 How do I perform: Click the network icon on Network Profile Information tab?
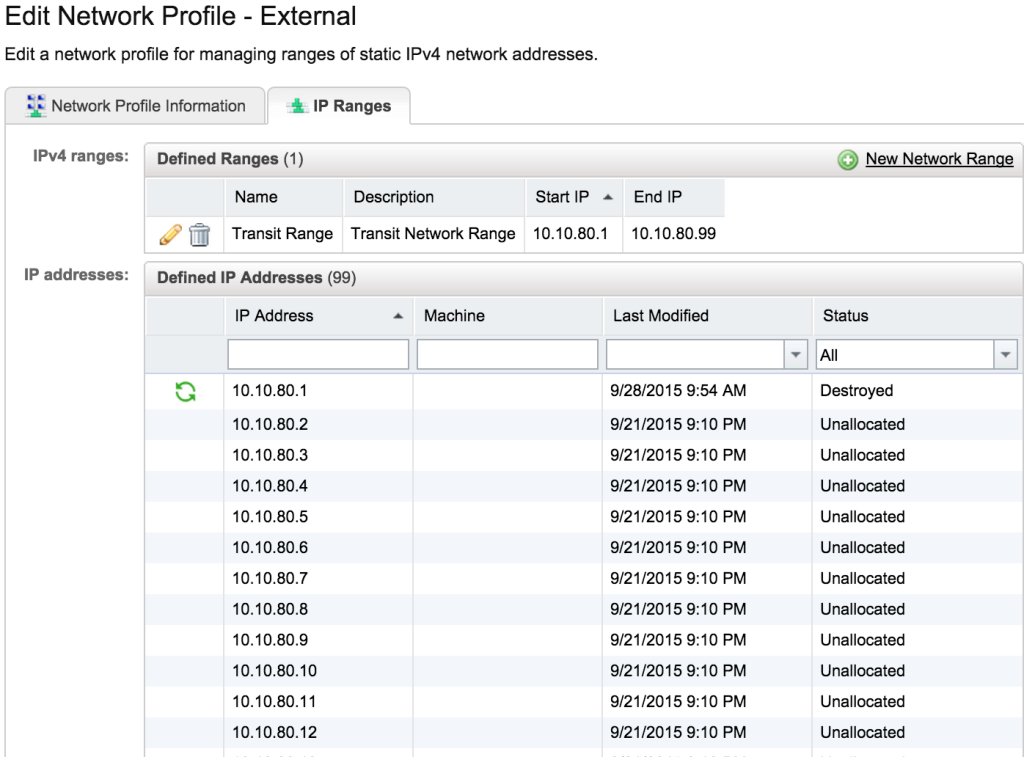[35, 105]
